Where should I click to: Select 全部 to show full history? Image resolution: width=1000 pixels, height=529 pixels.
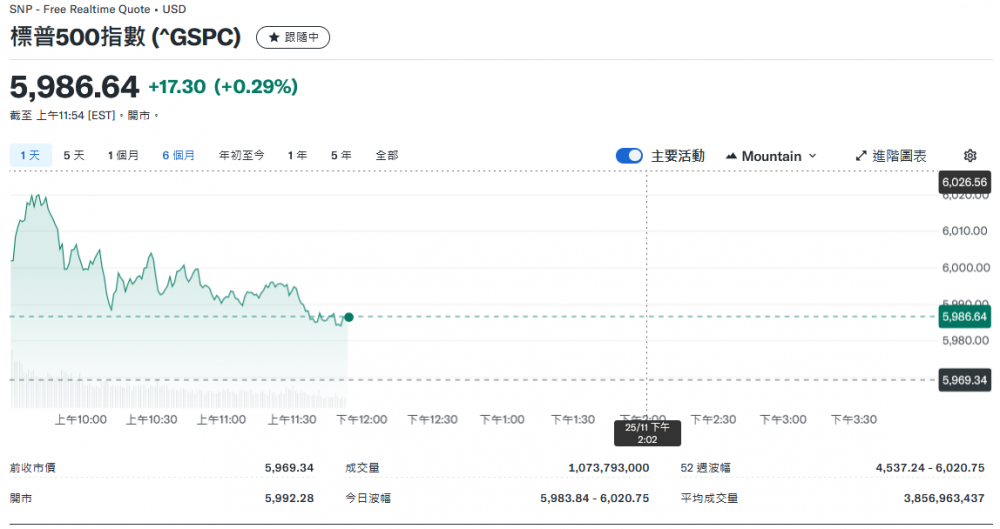[x=387, y=155]
